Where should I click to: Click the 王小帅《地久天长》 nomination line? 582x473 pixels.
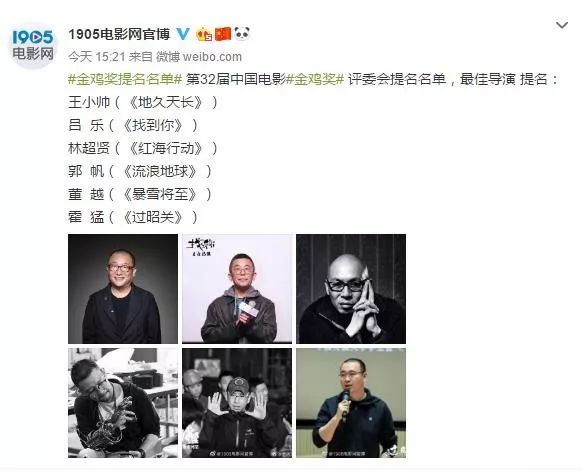click(x=143, y=102)
